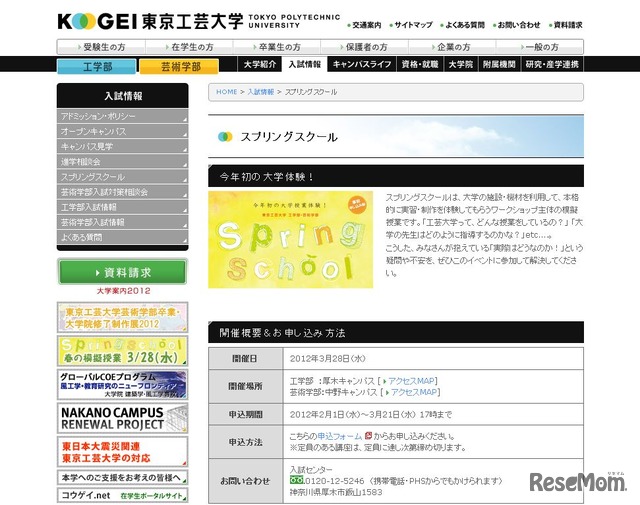Click the KOUGEI Tokyo Polytechnic University logo
The width and height of the screenshot is (640, 505).
(199, 21)
